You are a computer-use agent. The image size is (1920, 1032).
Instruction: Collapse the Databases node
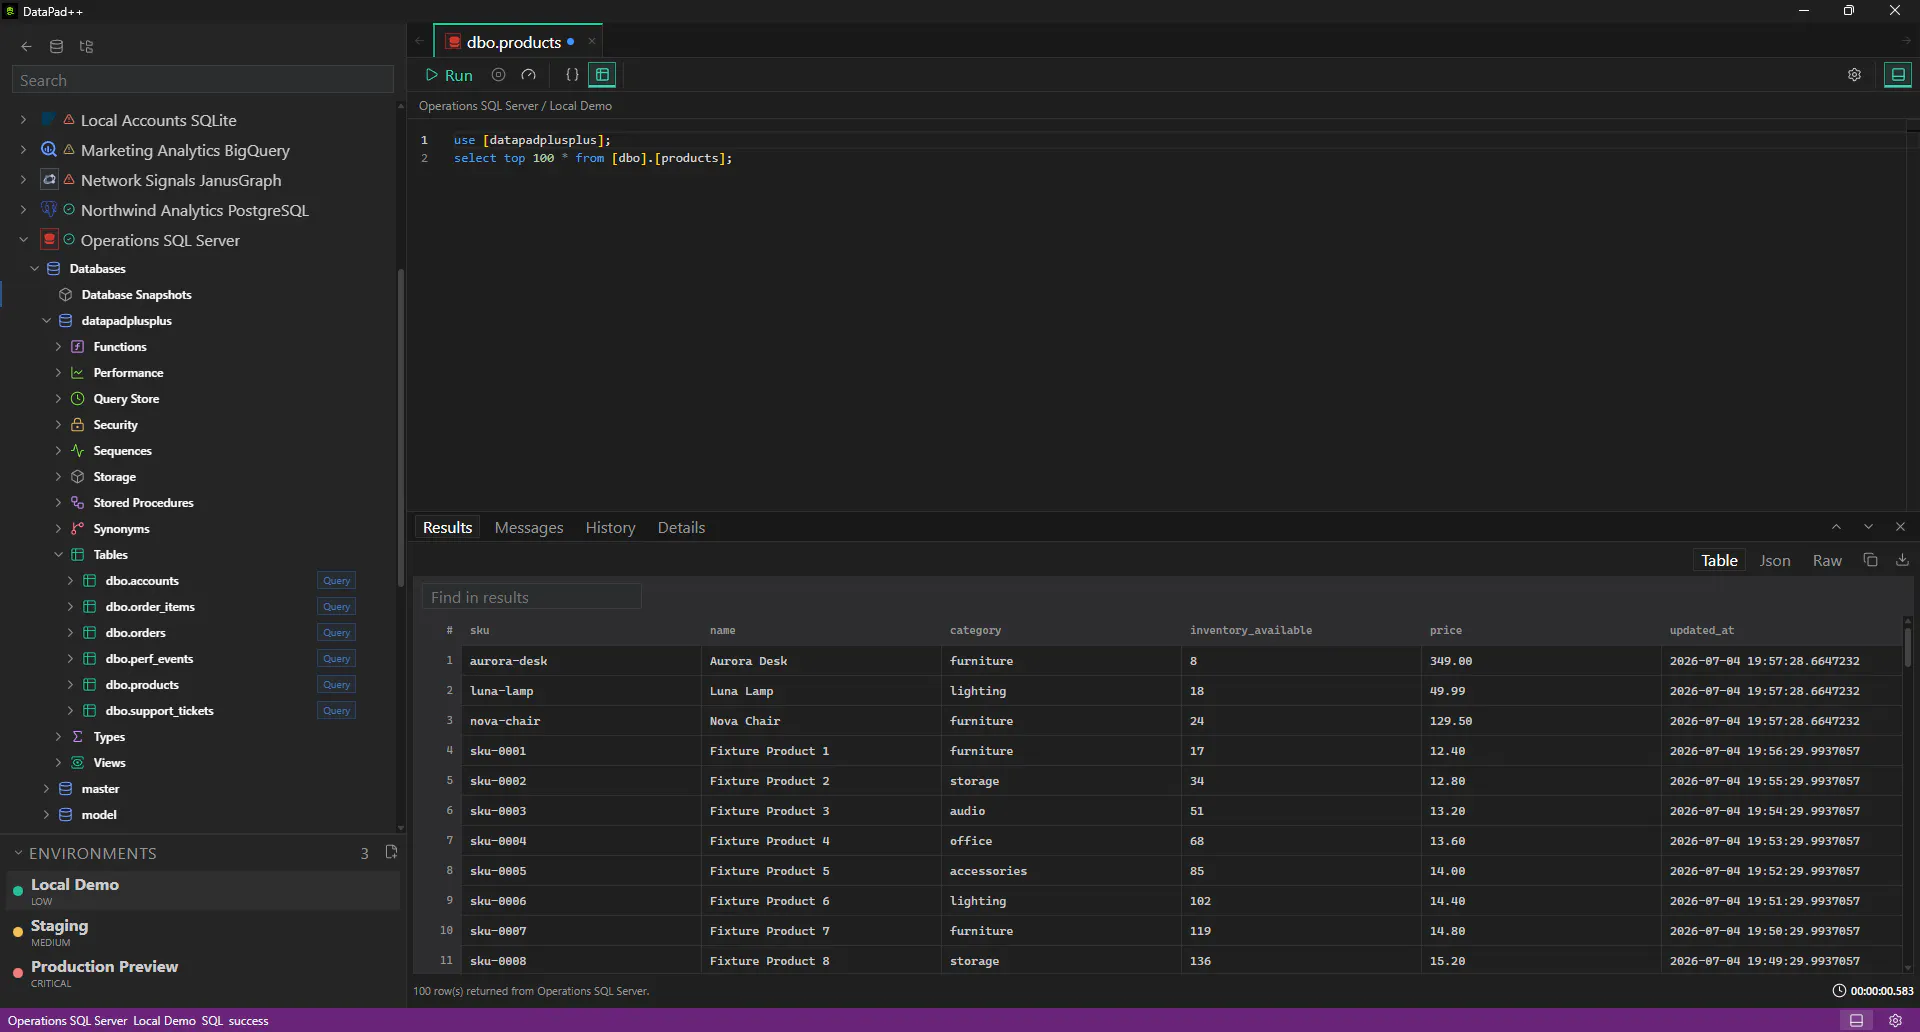coord(35,269)
